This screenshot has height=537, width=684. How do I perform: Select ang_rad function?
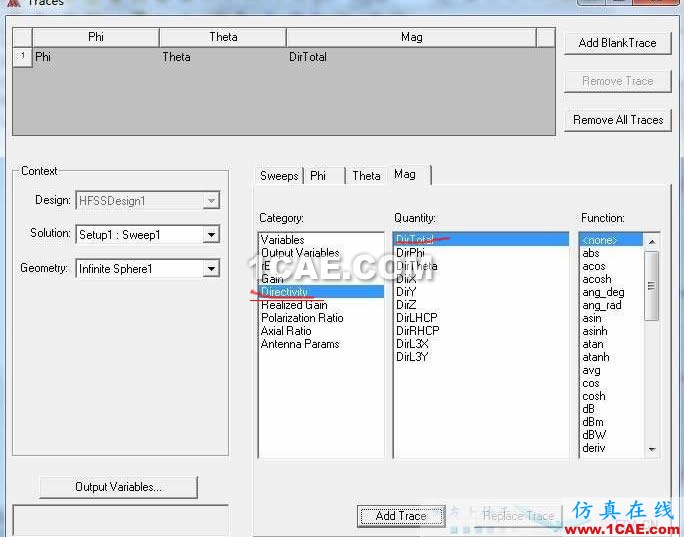tap(611, 305)
